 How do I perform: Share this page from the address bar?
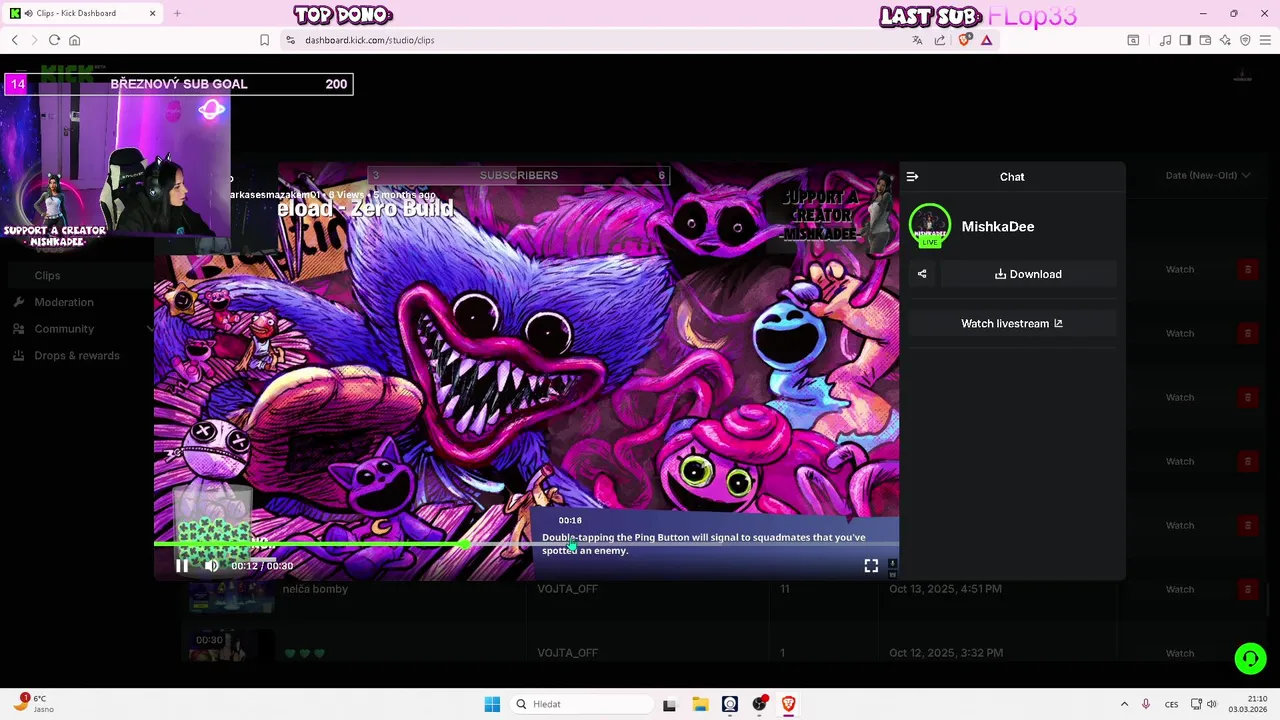click(x=940, y=40)
